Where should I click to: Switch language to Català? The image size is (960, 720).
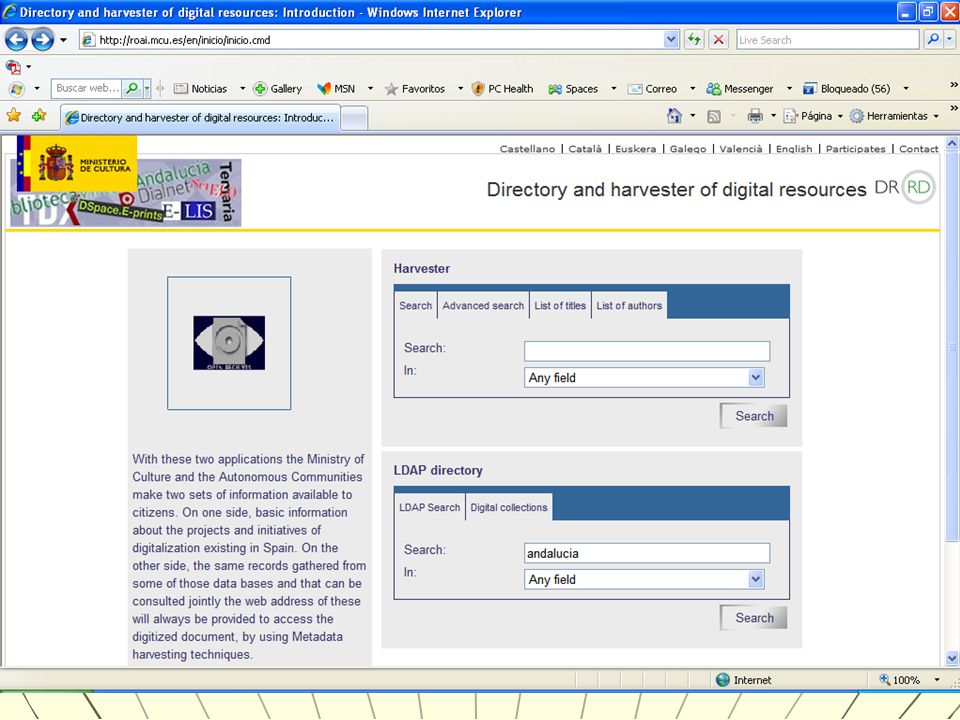click(x=585, y=149)
